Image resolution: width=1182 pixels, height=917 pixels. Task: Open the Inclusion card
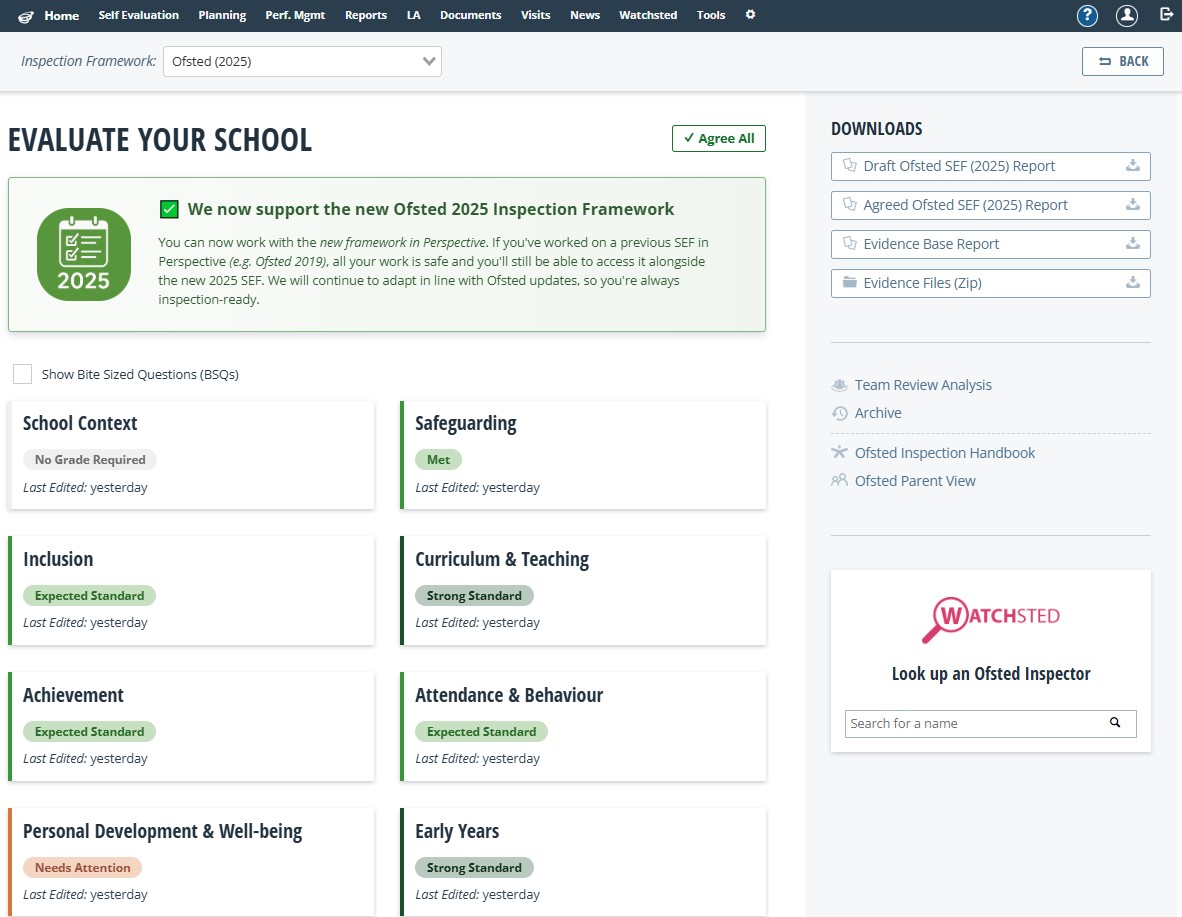coord(191,590)
